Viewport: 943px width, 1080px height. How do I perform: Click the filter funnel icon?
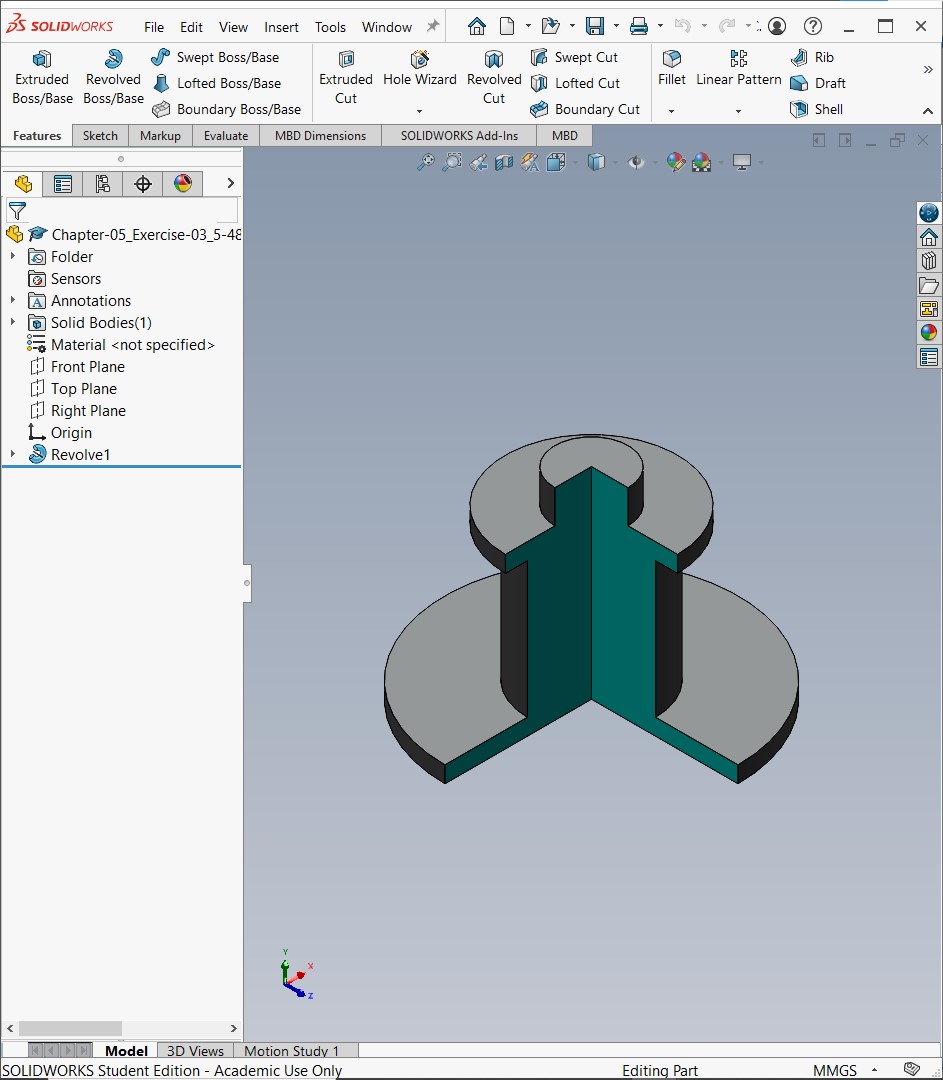click(17, 211)
